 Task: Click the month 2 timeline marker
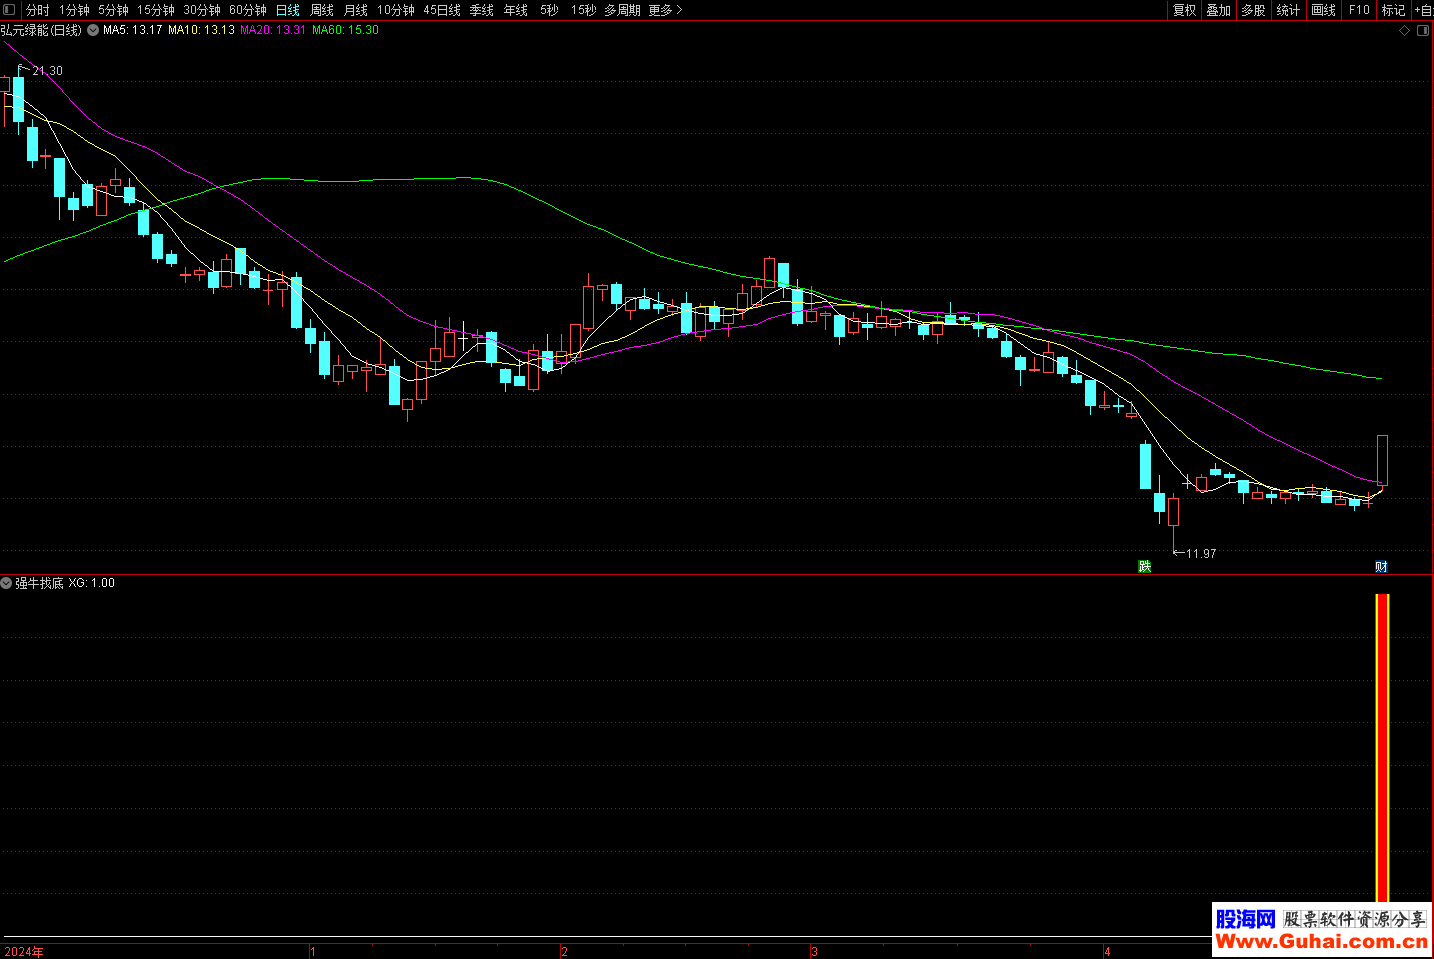point(565,952)
